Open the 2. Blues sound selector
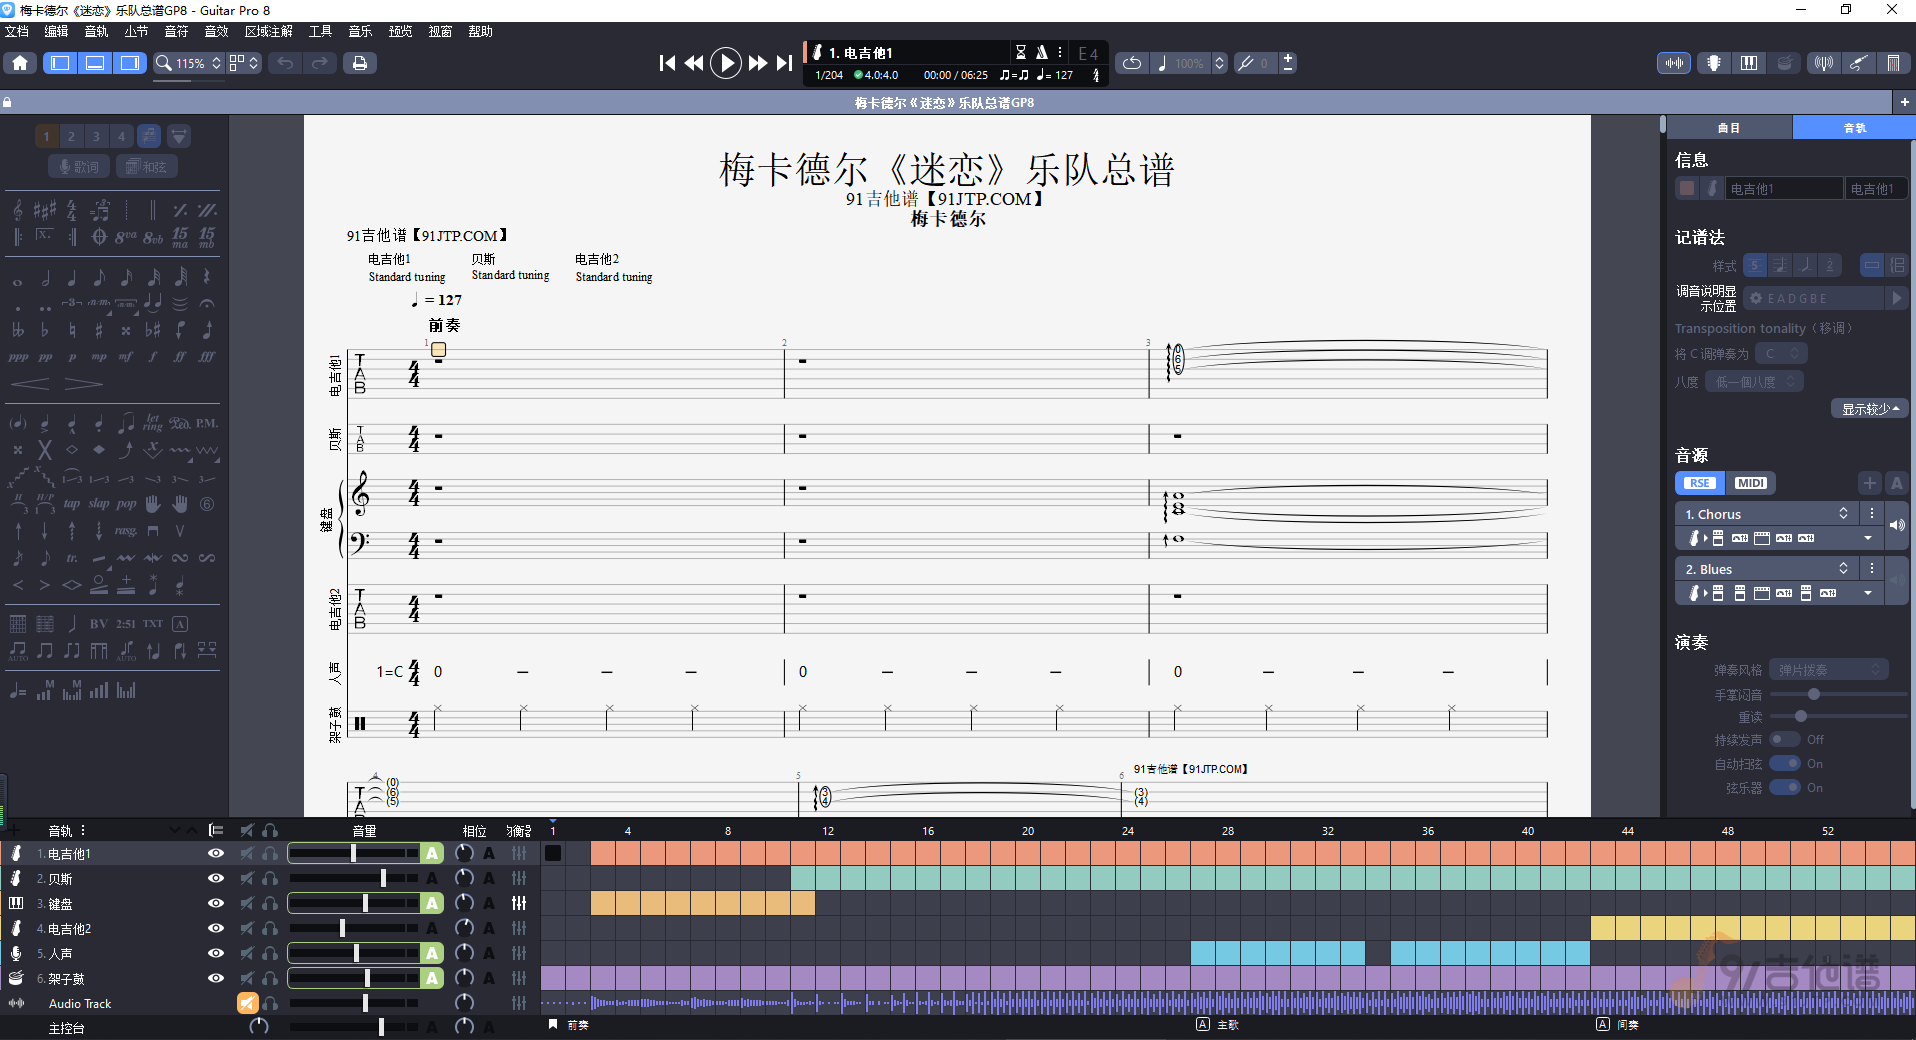The width and height of the screenshot is (1916, 1040). 1766,569
